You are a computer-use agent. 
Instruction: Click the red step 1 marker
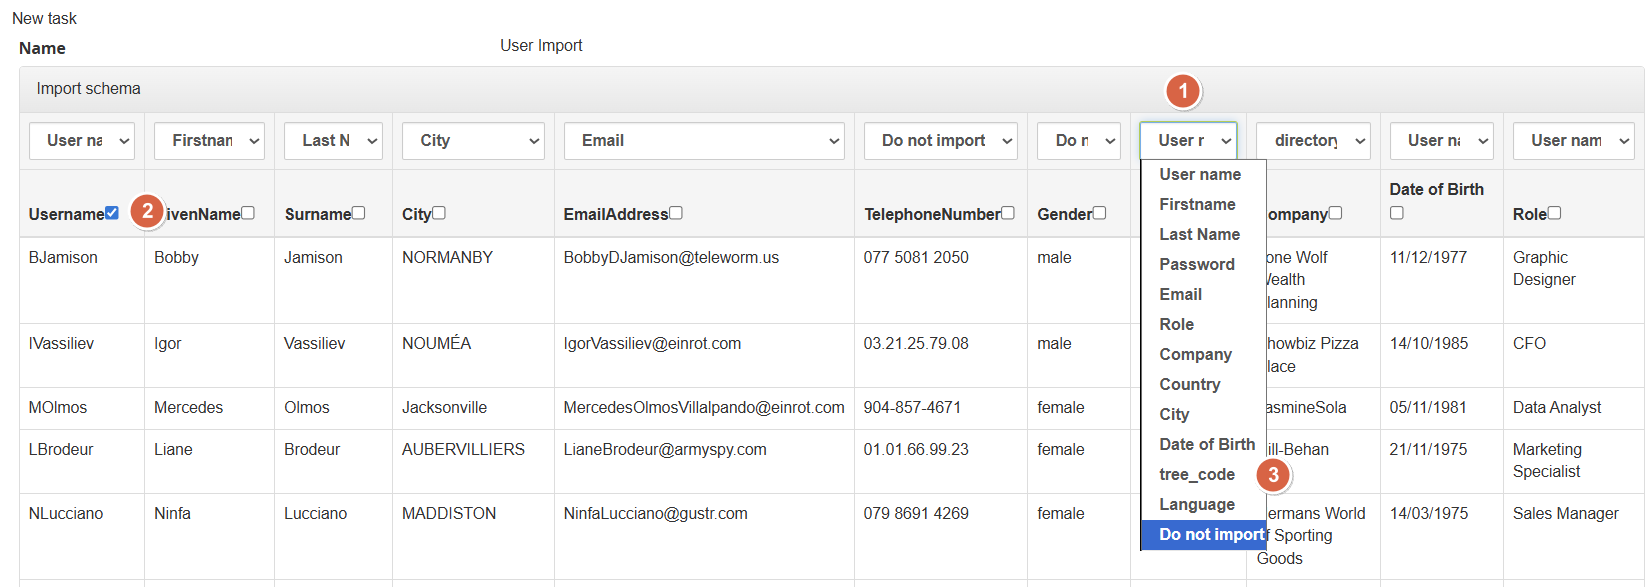click(1183, 92)
